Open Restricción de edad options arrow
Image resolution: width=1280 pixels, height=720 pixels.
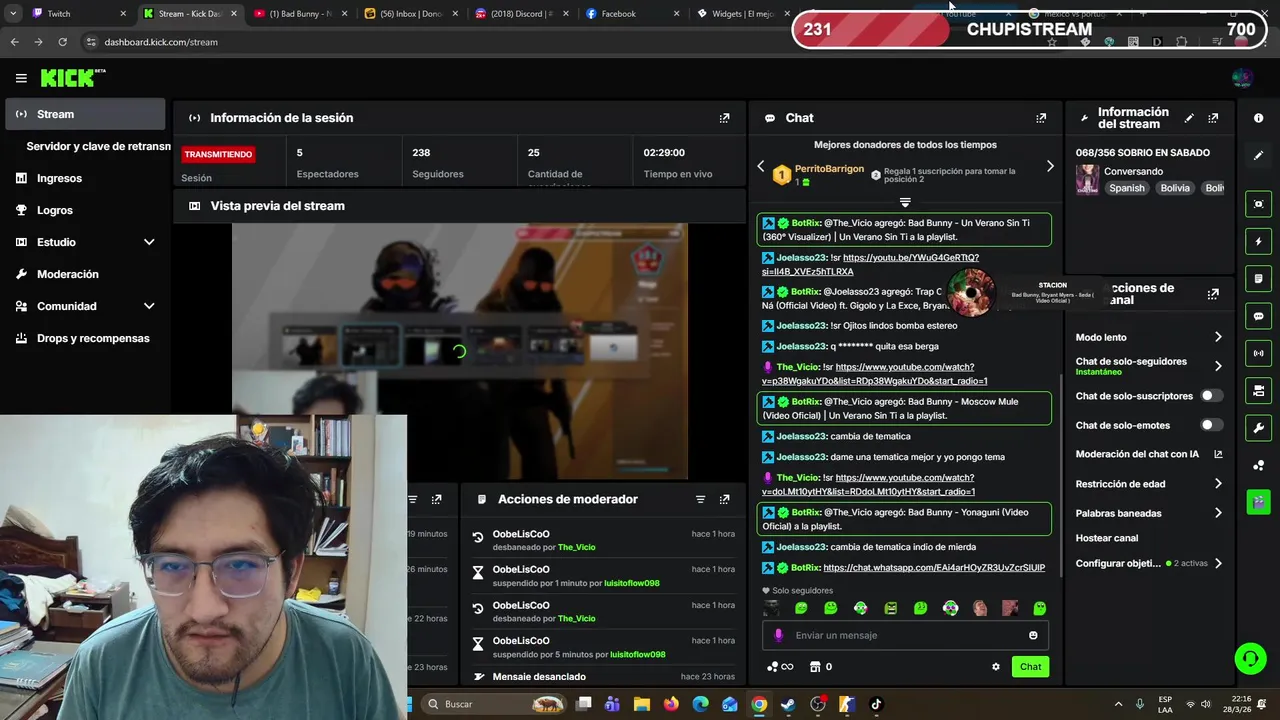pos(1218,484)
